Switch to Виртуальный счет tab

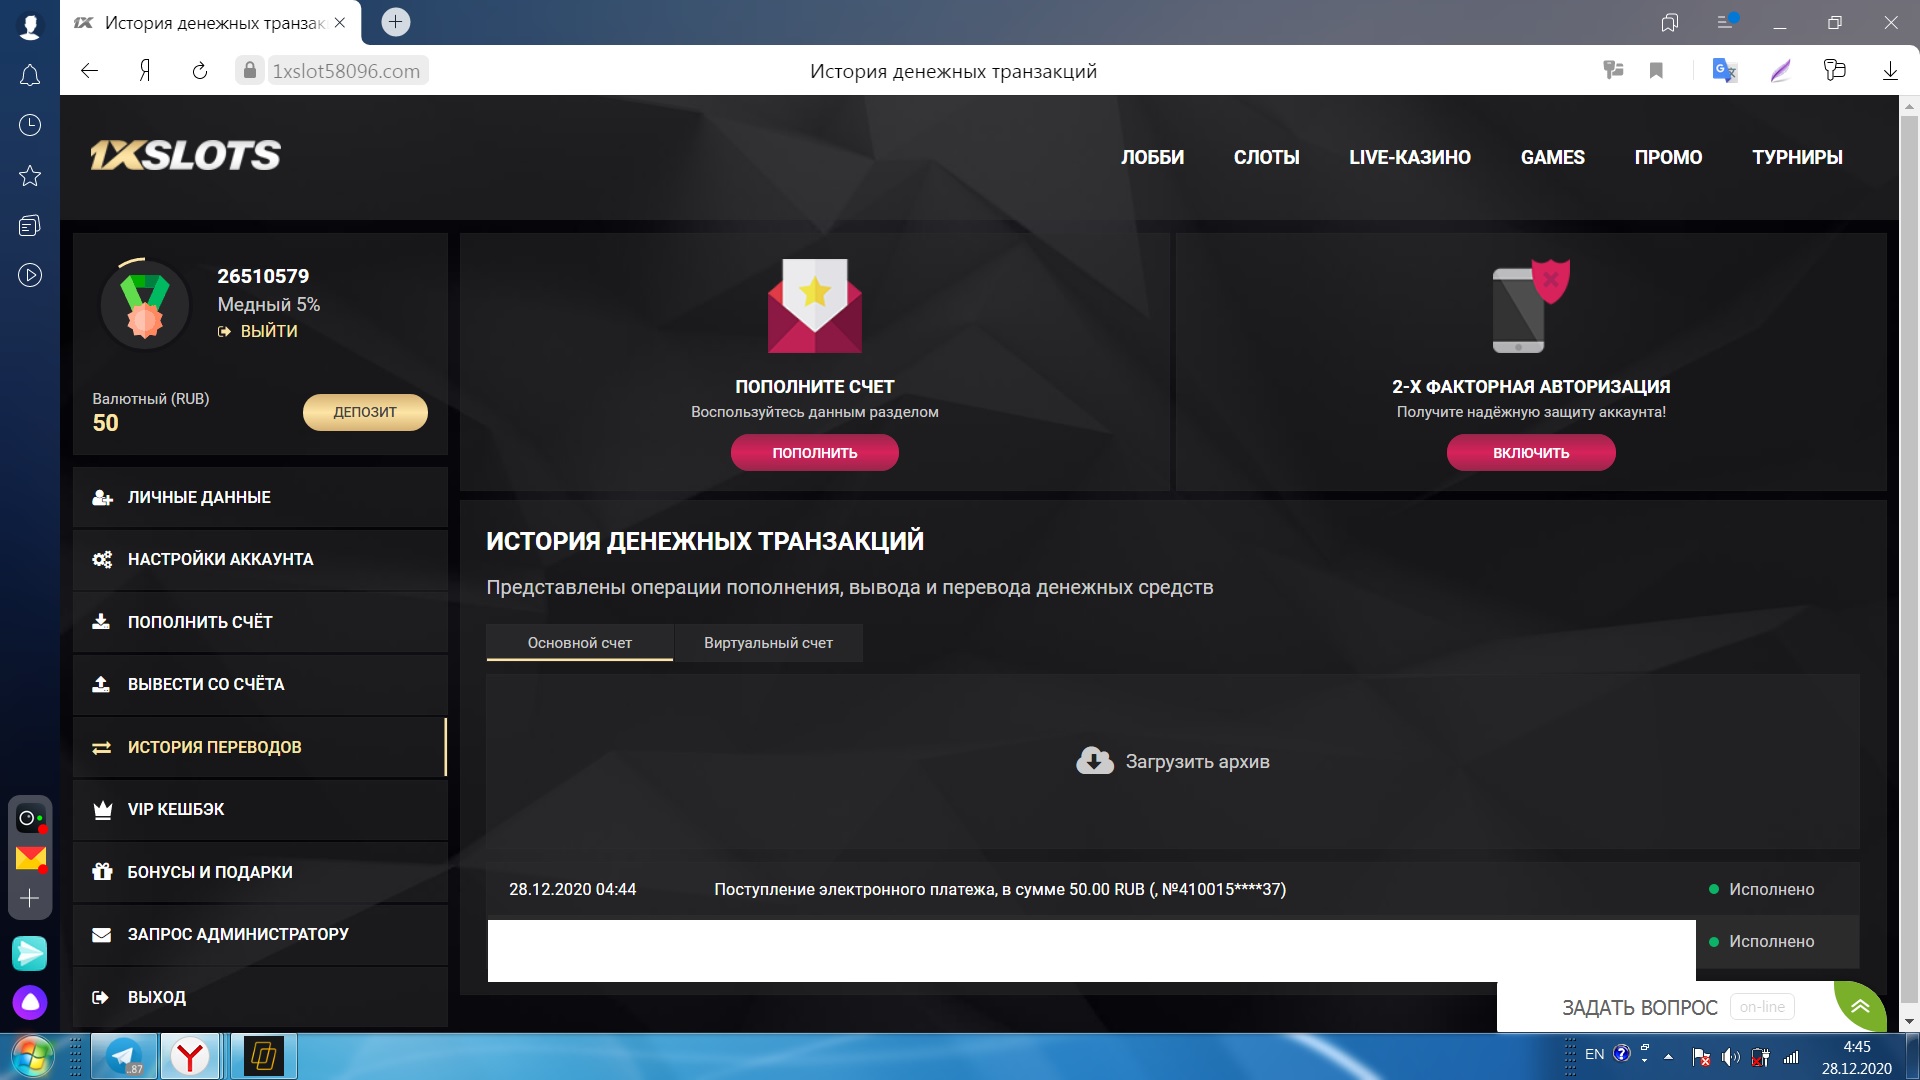(x=767, y=643)
